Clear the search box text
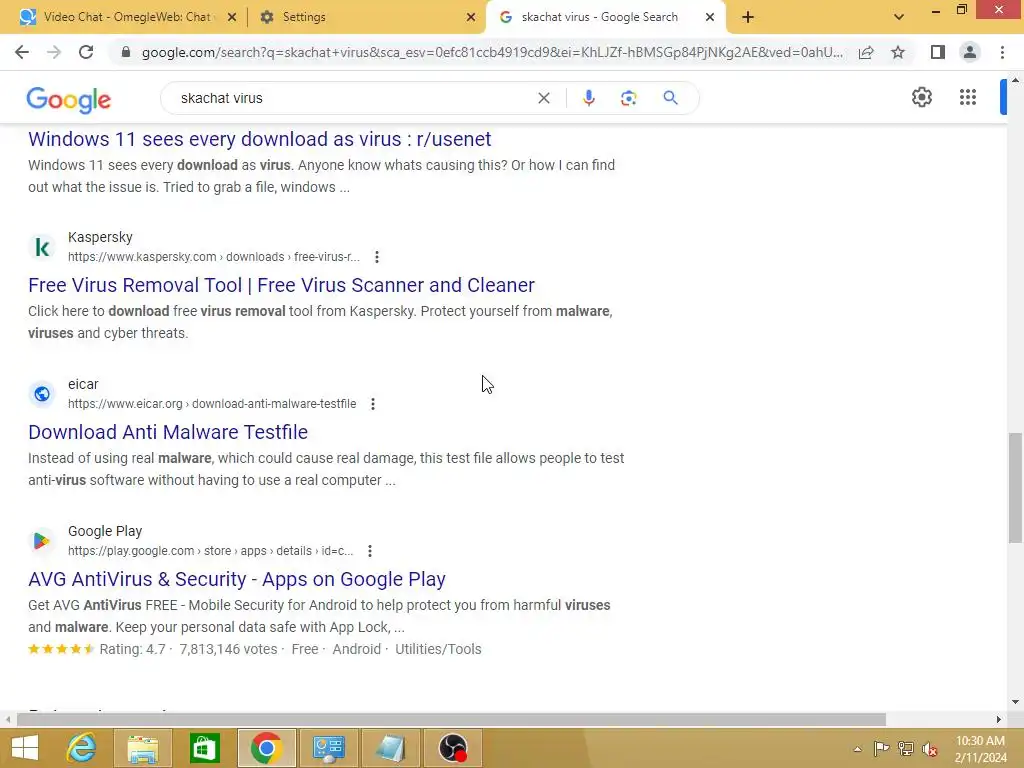Viewport: 1024px width, 768px height. pyautogui.click(x=543, y=98)
